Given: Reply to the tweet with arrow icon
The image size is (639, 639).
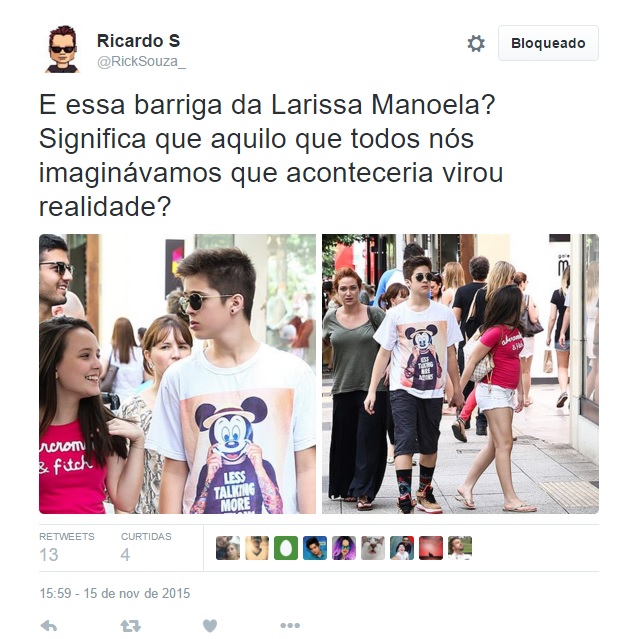Looking at the screenshot, I should click(x=49, y=626).
